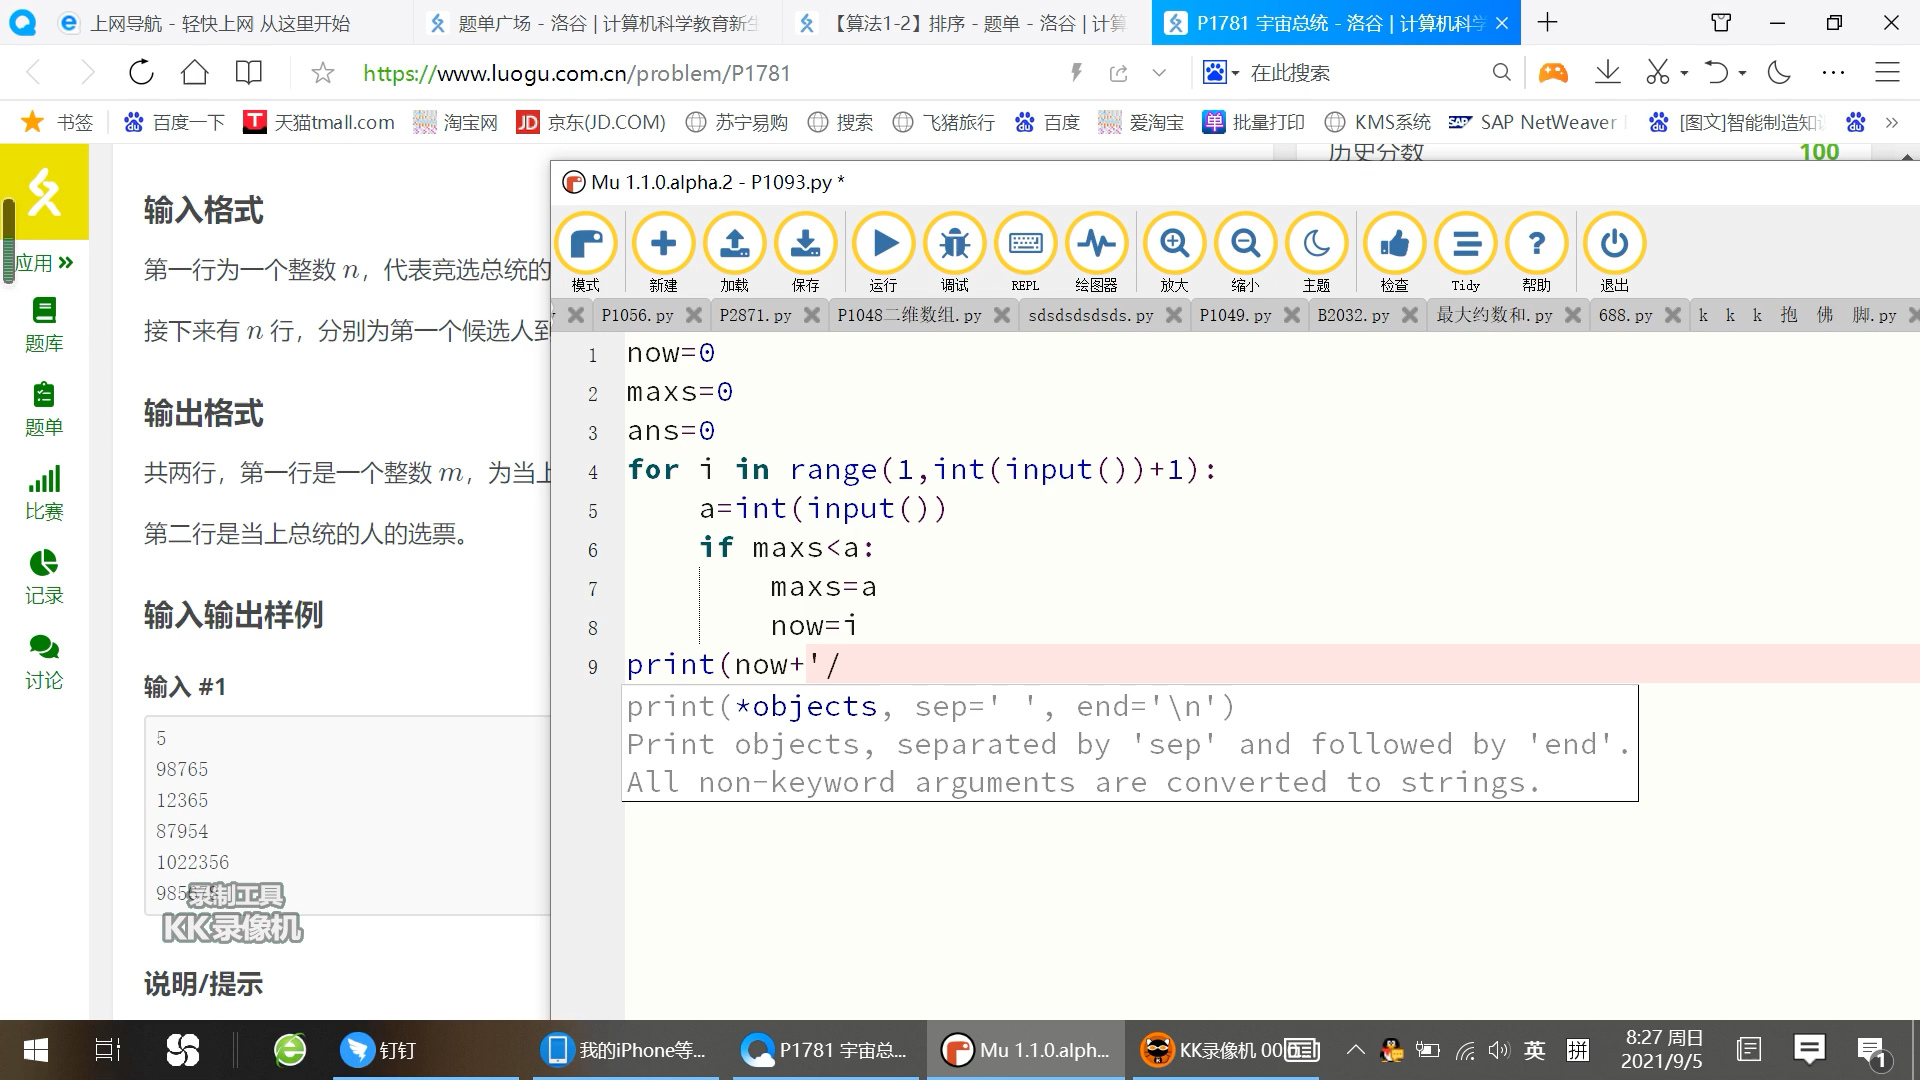Open 题库 in Luogu sidebar
1920x1080 pixels.
[44, 325]
